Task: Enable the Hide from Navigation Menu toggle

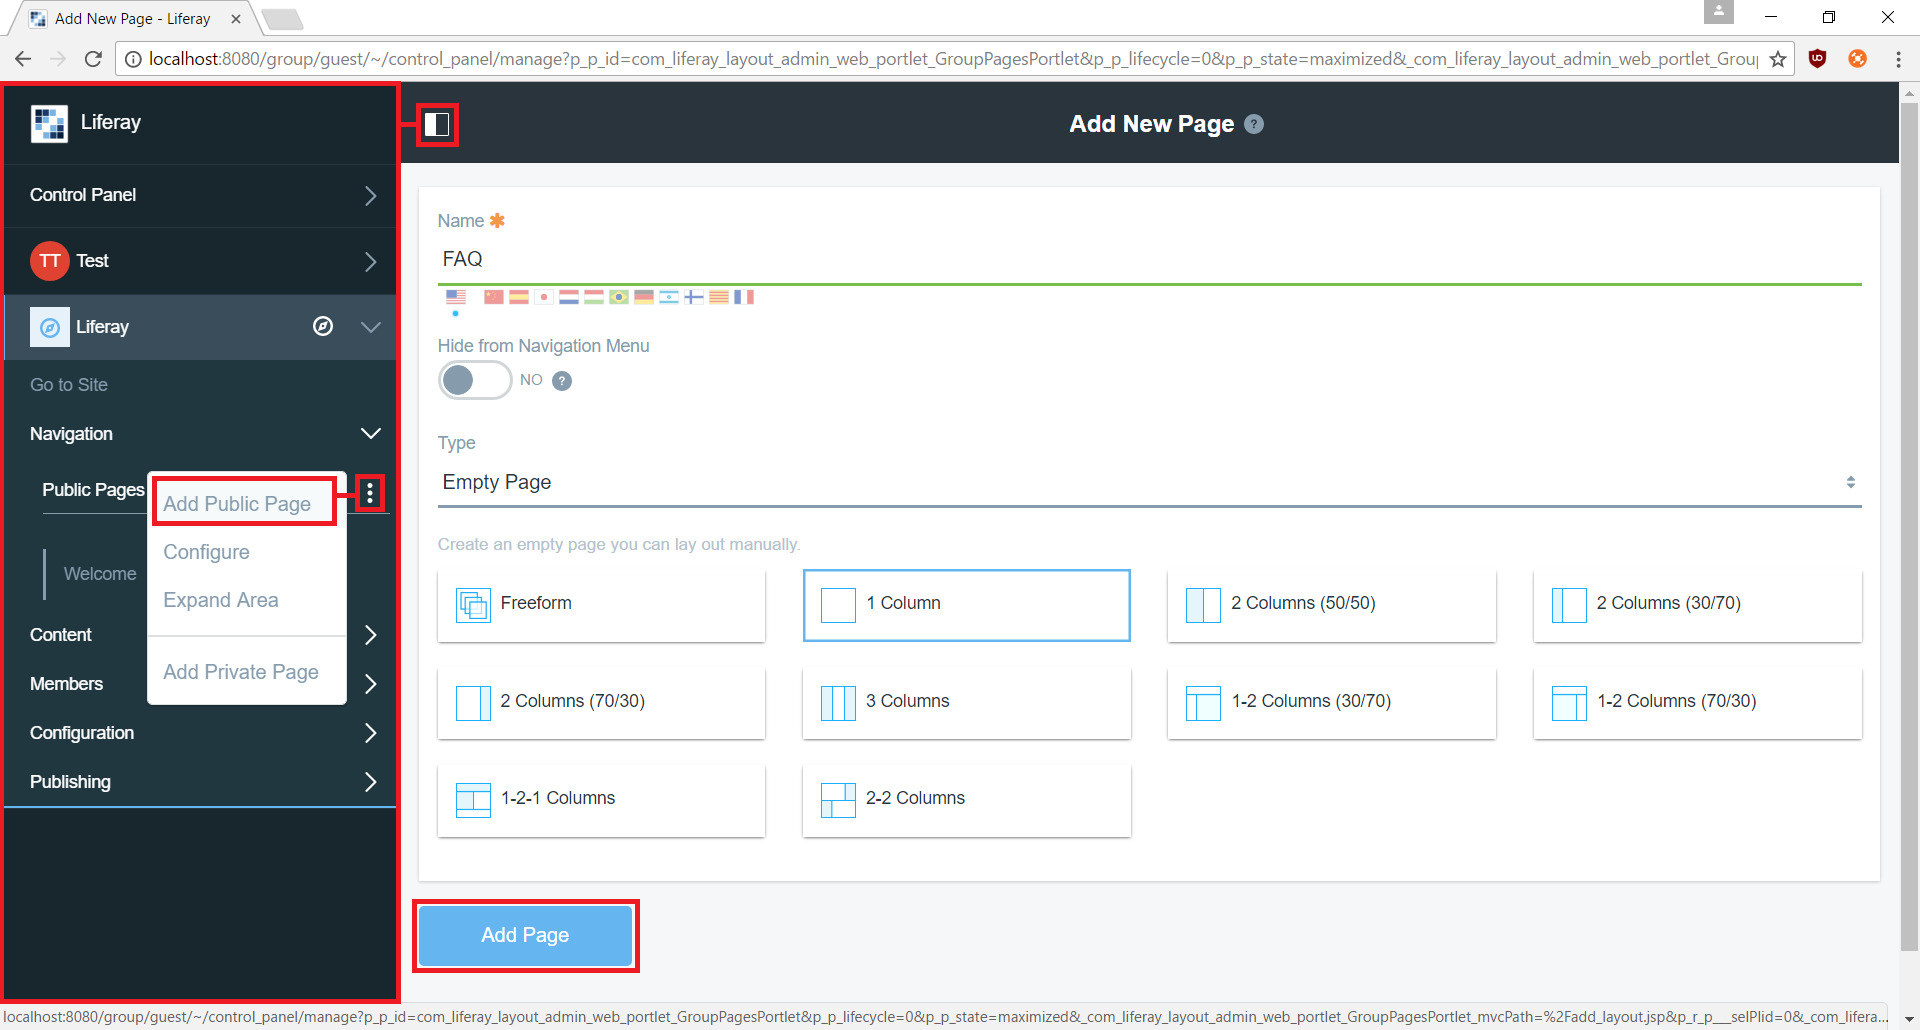Action: (x=474, y=380)
